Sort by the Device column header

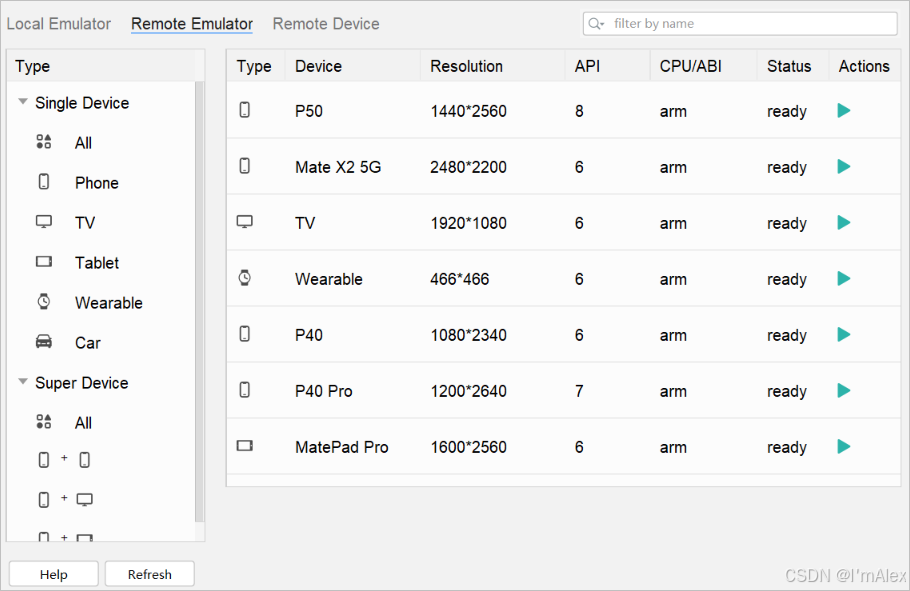(318, 66)
